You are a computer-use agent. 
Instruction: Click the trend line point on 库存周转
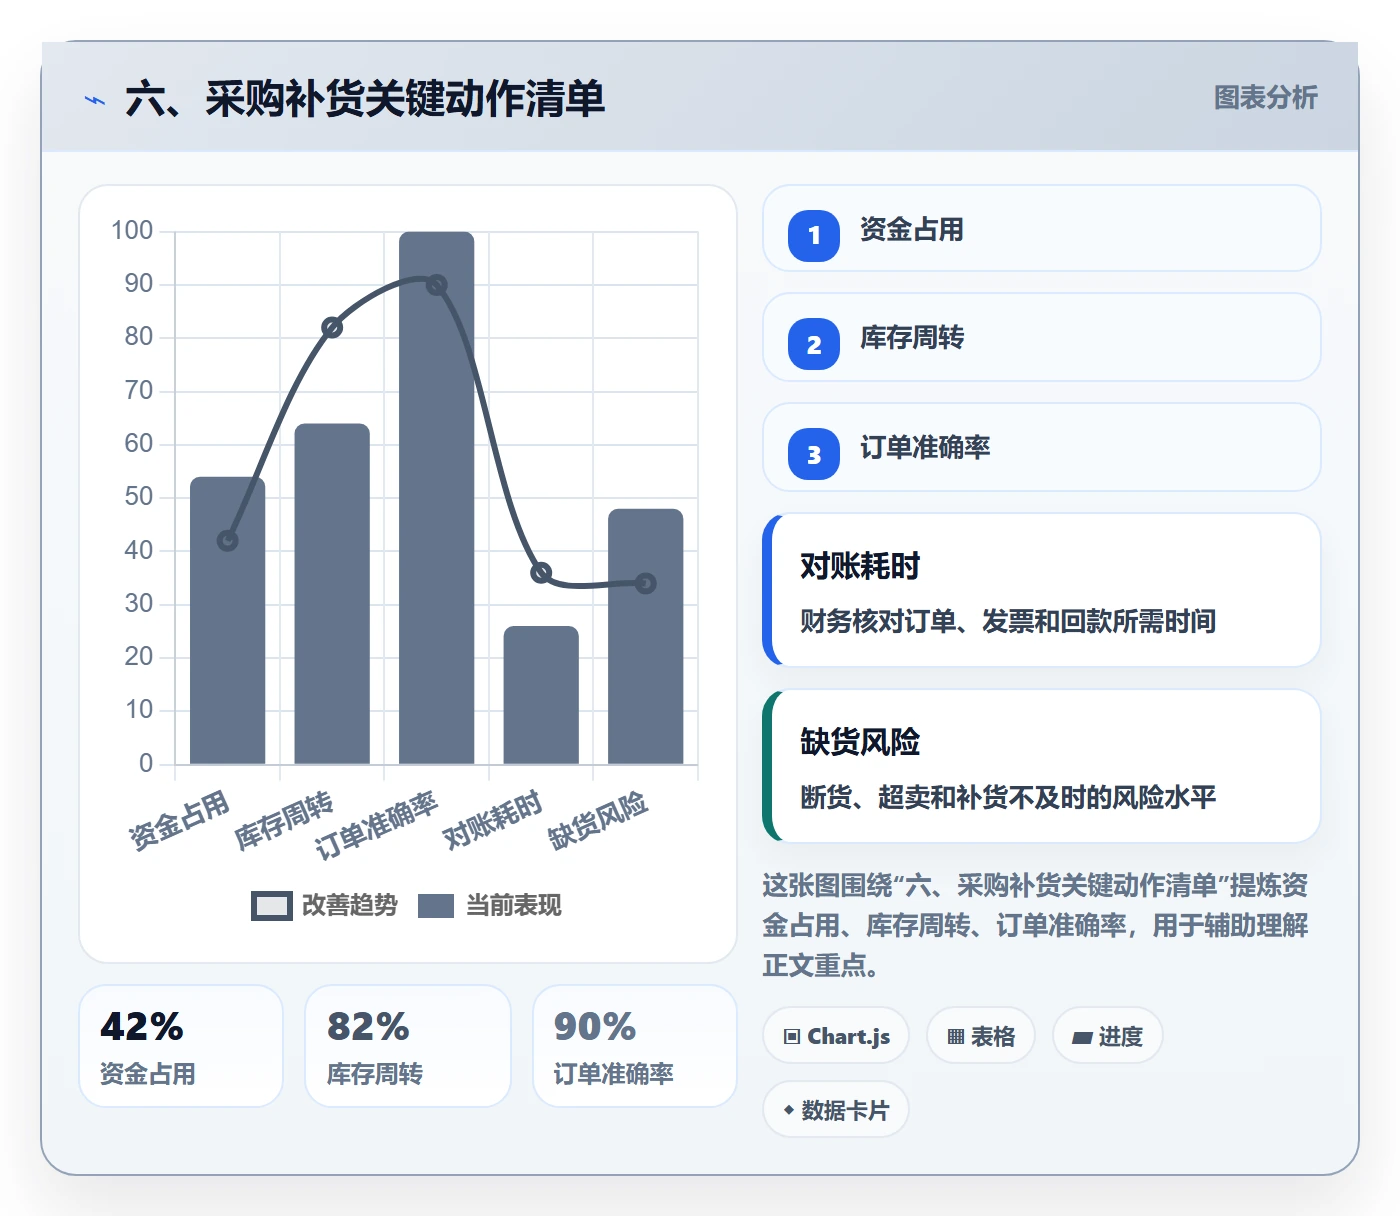coord(332,327)
